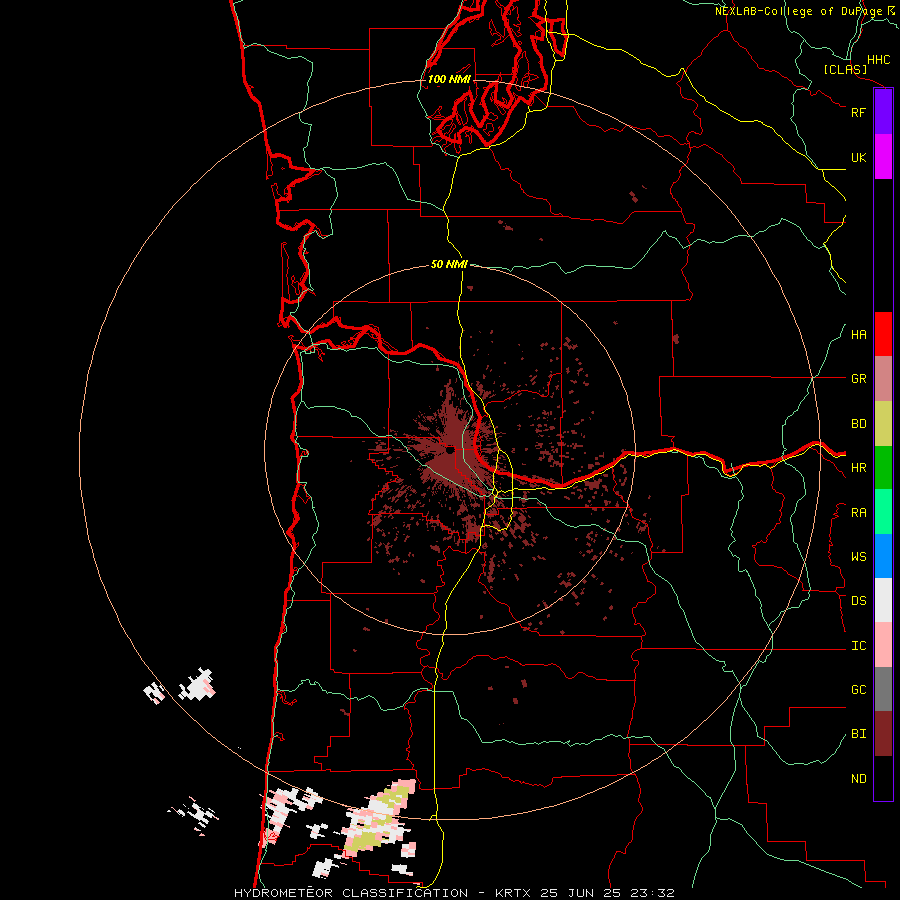Click the black radar site dot

click(x=450, y=451)
